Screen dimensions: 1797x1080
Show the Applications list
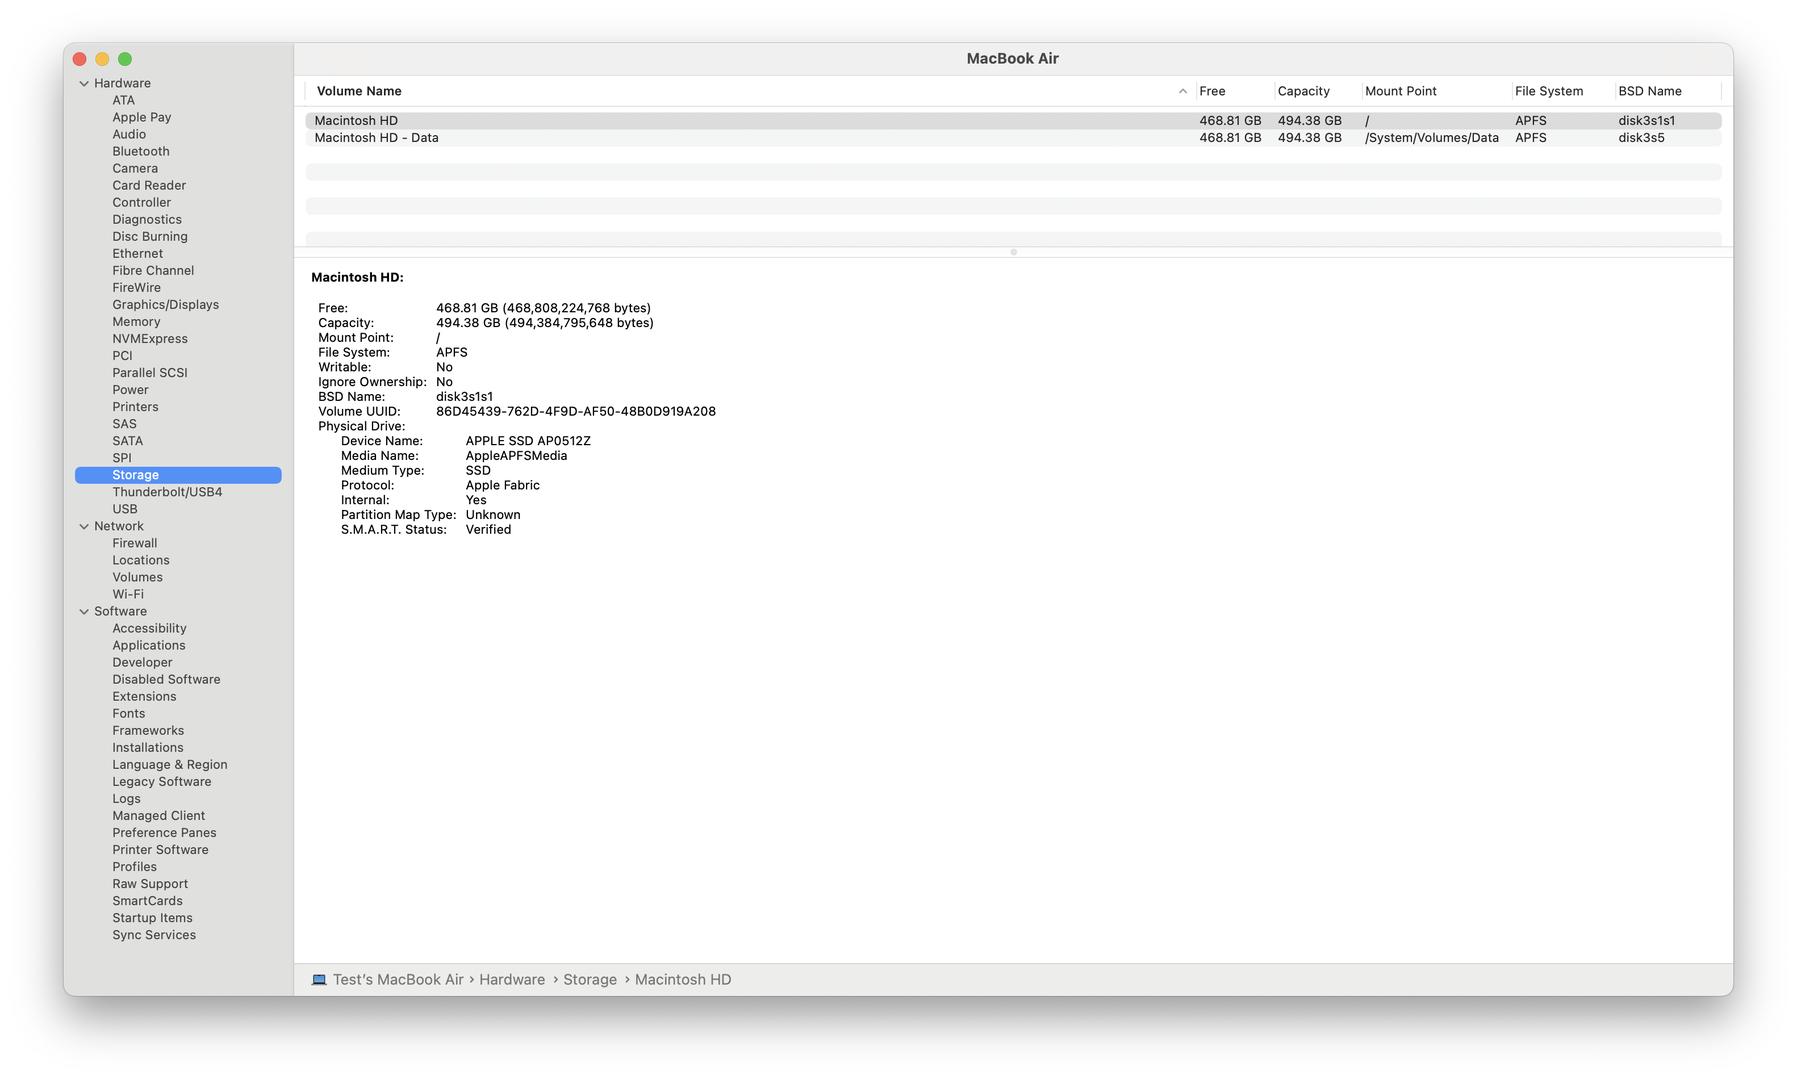point(149,646)
